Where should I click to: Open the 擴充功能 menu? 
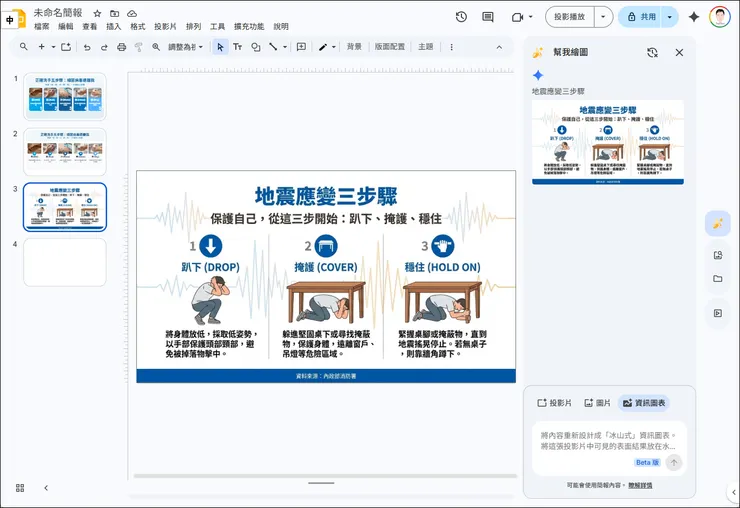click(249, 26)
